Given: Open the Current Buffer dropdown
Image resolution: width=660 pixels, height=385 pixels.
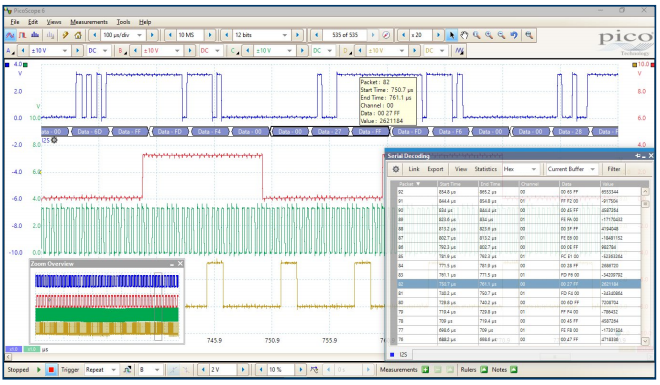Looking at the screenshot, I should tap(592, 169).
